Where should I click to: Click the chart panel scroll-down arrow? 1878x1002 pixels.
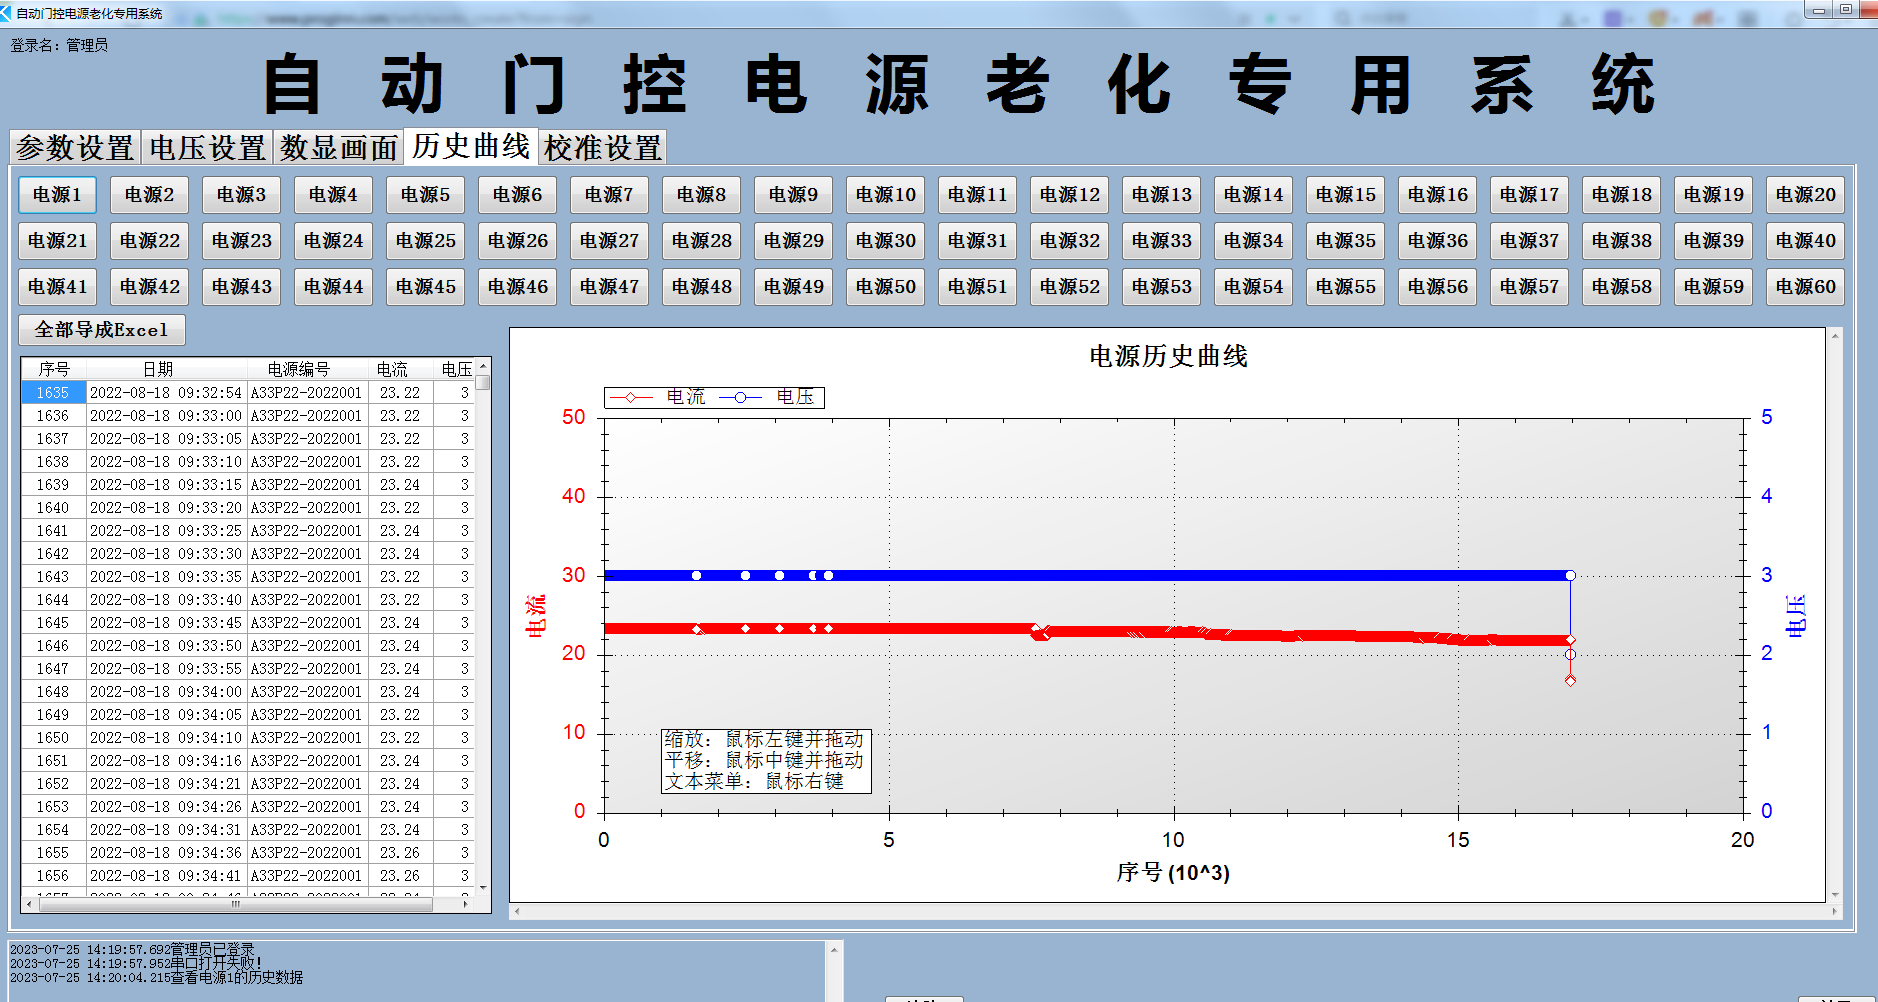pos(1835,895)
